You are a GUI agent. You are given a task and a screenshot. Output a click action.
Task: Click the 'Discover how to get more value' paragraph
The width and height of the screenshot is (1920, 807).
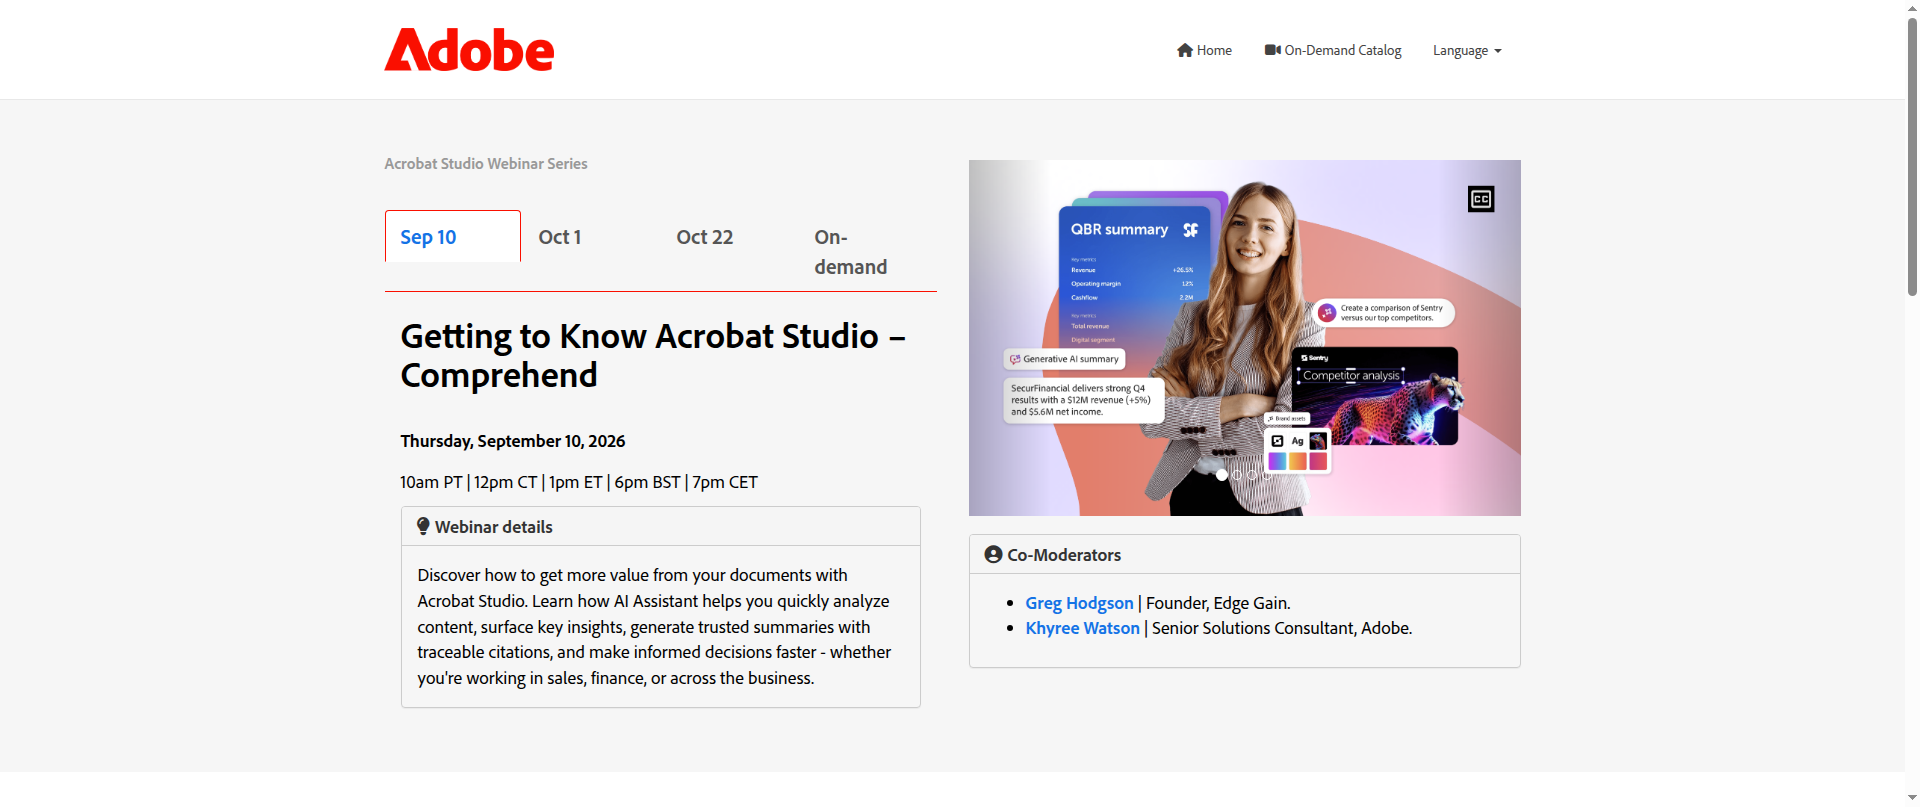pos(654,626)
